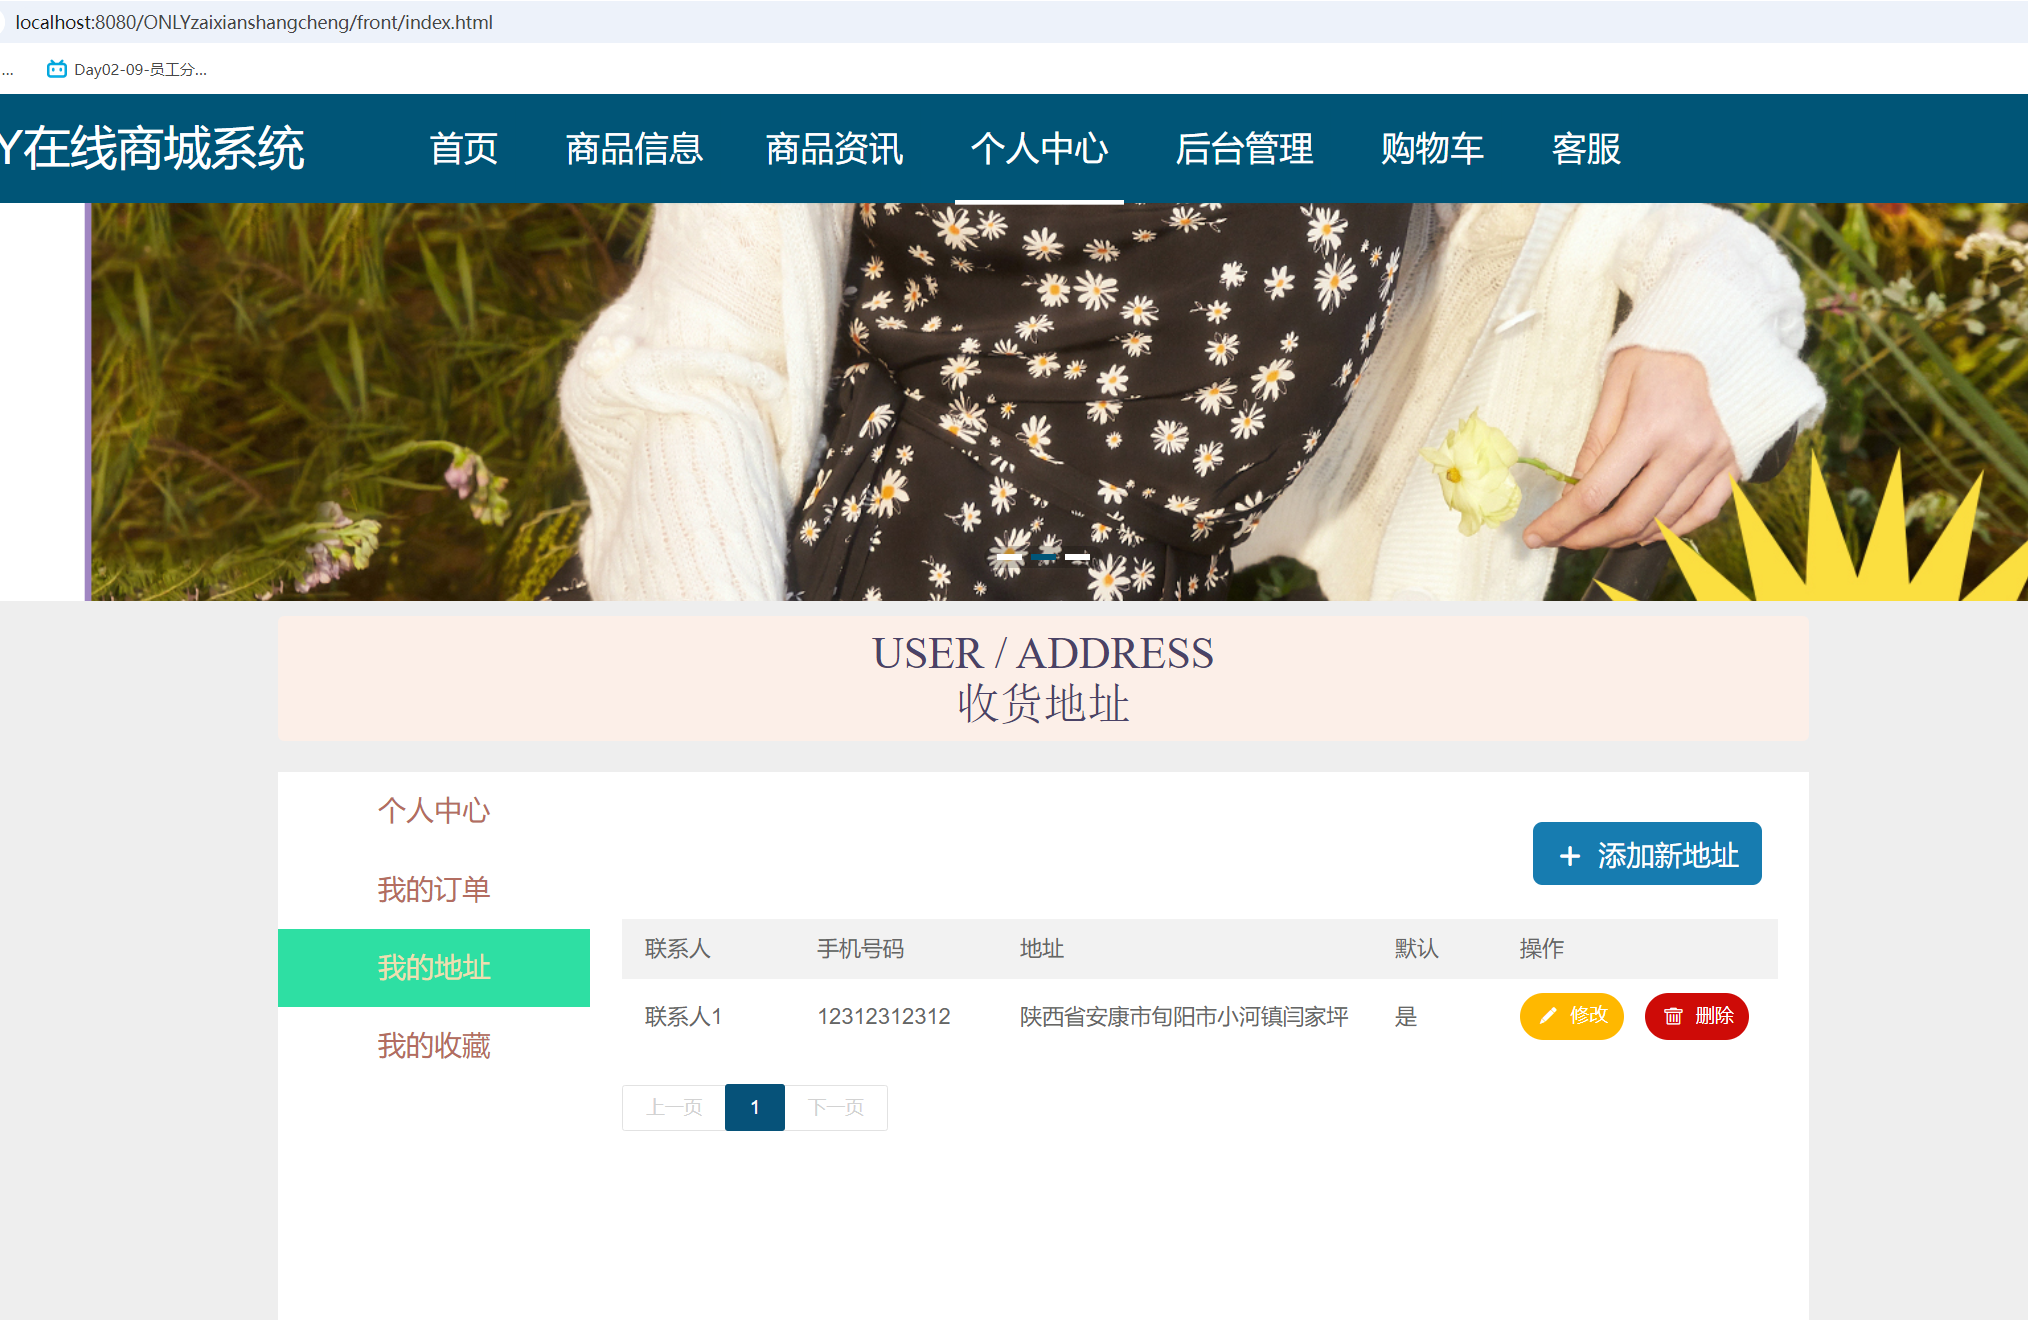Open the 购物车 shopping cart
The width and height of the screenshot is (2028, 1320).
point(1432,149)
